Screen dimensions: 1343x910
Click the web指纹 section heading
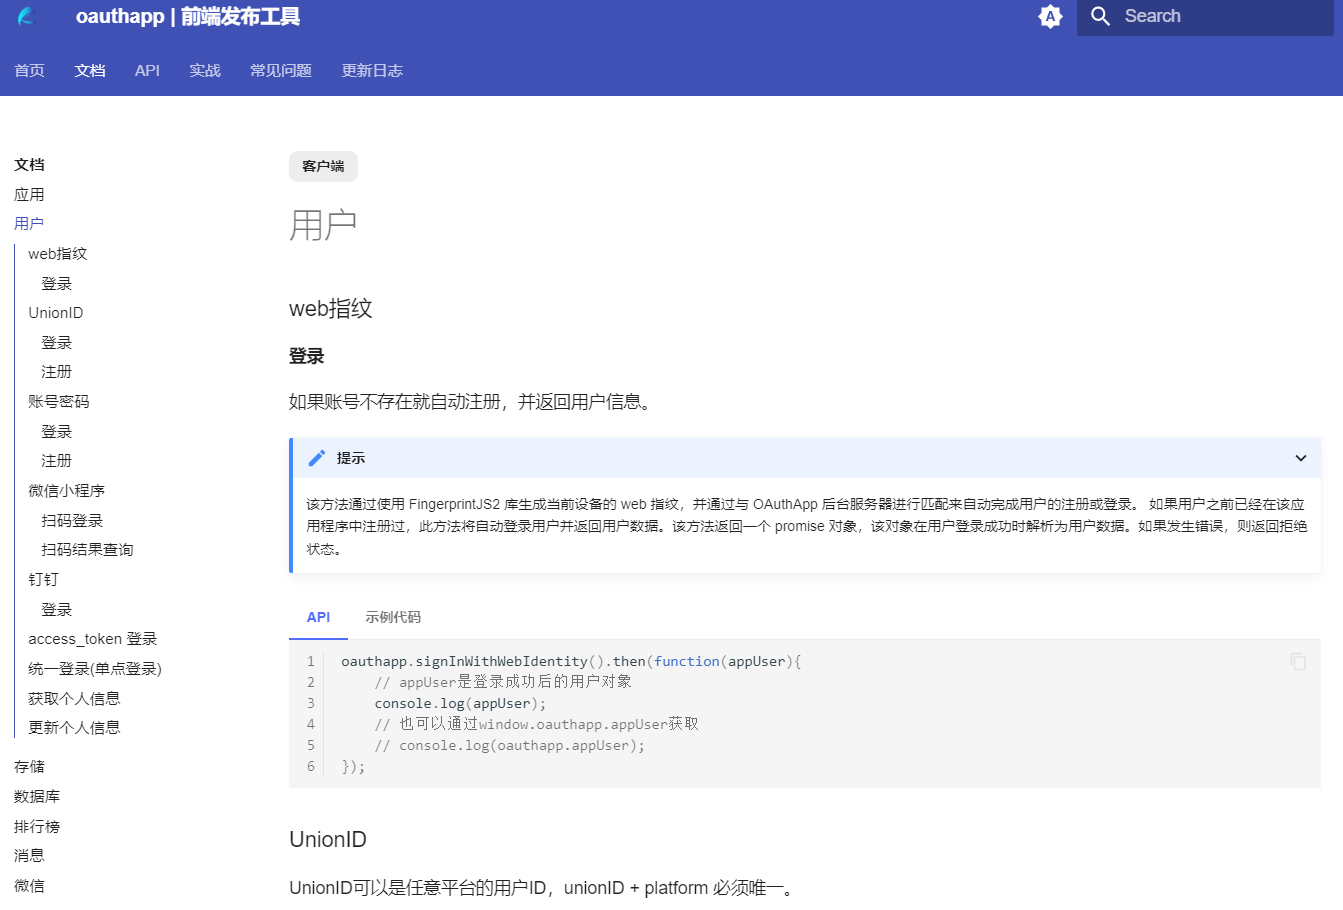pyautogui.click(x=331, y=308)
